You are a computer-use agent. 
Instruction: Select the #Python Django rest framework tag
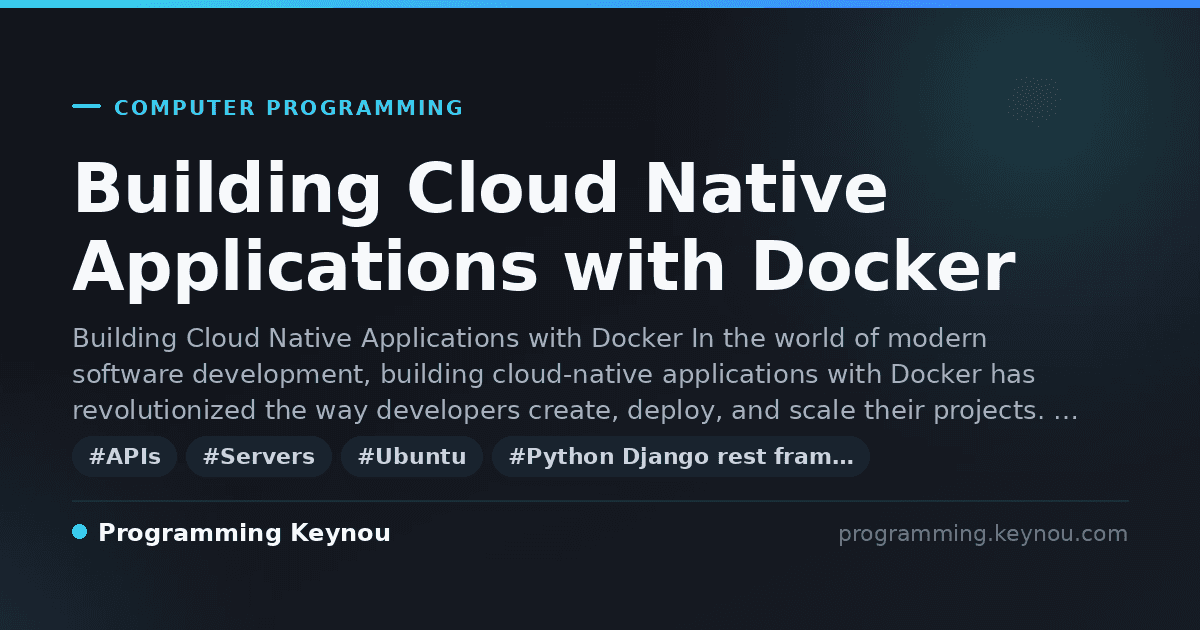(x=681, y=457)
